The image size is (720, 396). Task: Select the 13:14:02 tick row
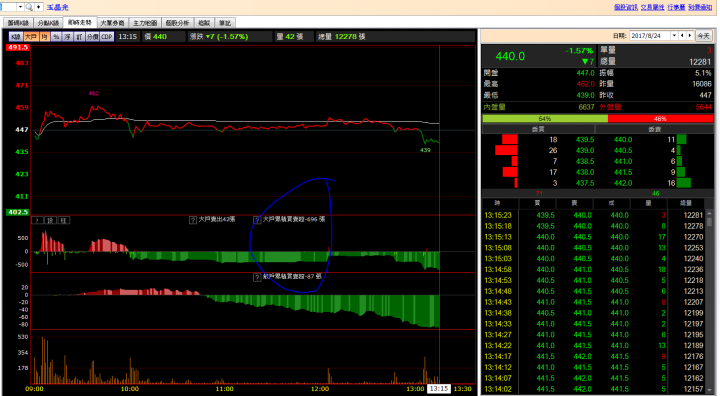pyautogui.click(x=594, y=389)
